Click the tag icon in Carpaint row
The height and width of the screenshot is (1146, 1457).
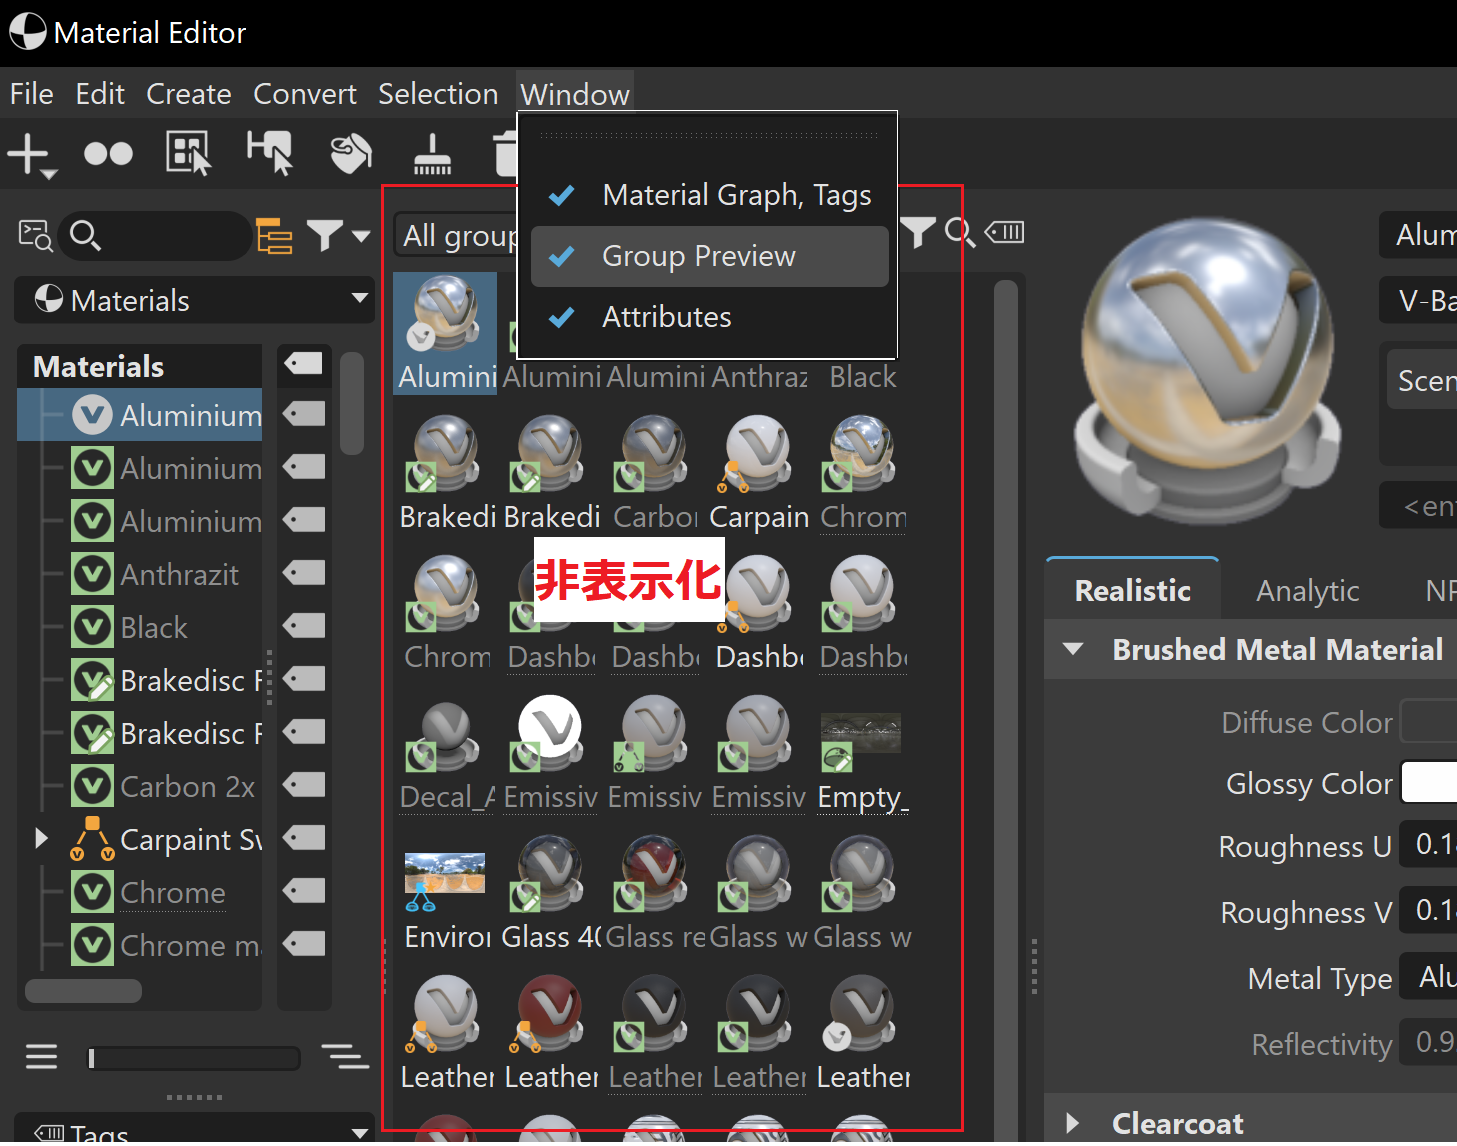[x=304, y=838]
